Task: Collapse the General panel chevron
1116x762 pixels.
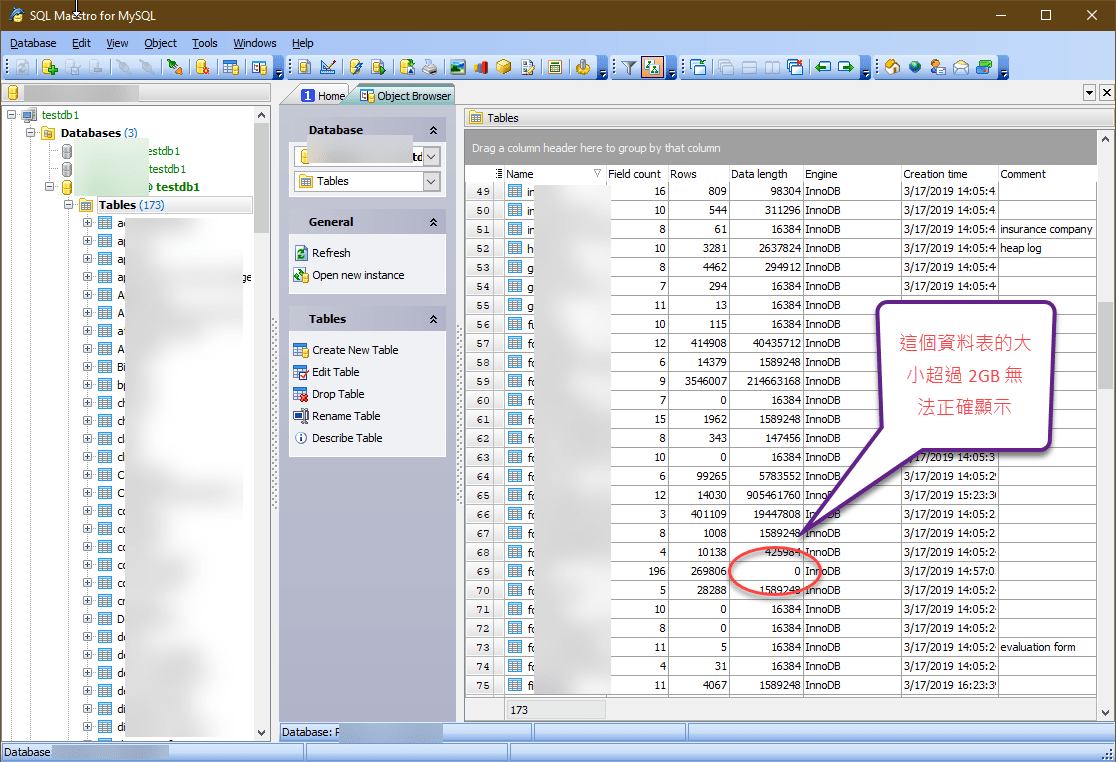Action: coord(433,223)
